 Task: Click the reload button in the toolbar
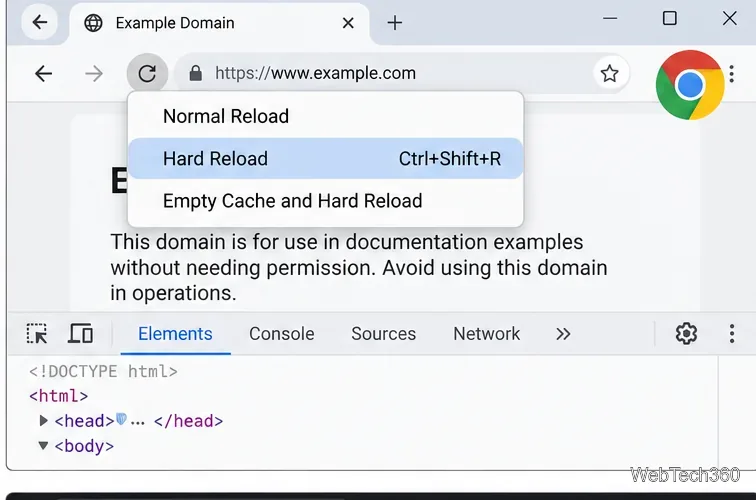coord(147,74)
